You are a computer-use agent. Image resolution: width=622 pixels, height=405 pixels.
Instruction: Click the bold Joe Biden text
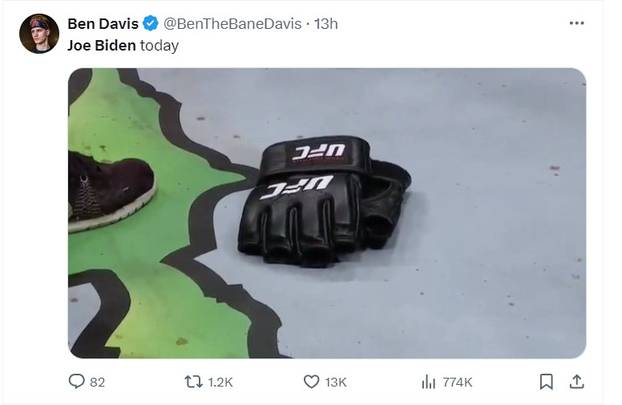(102, 45)
